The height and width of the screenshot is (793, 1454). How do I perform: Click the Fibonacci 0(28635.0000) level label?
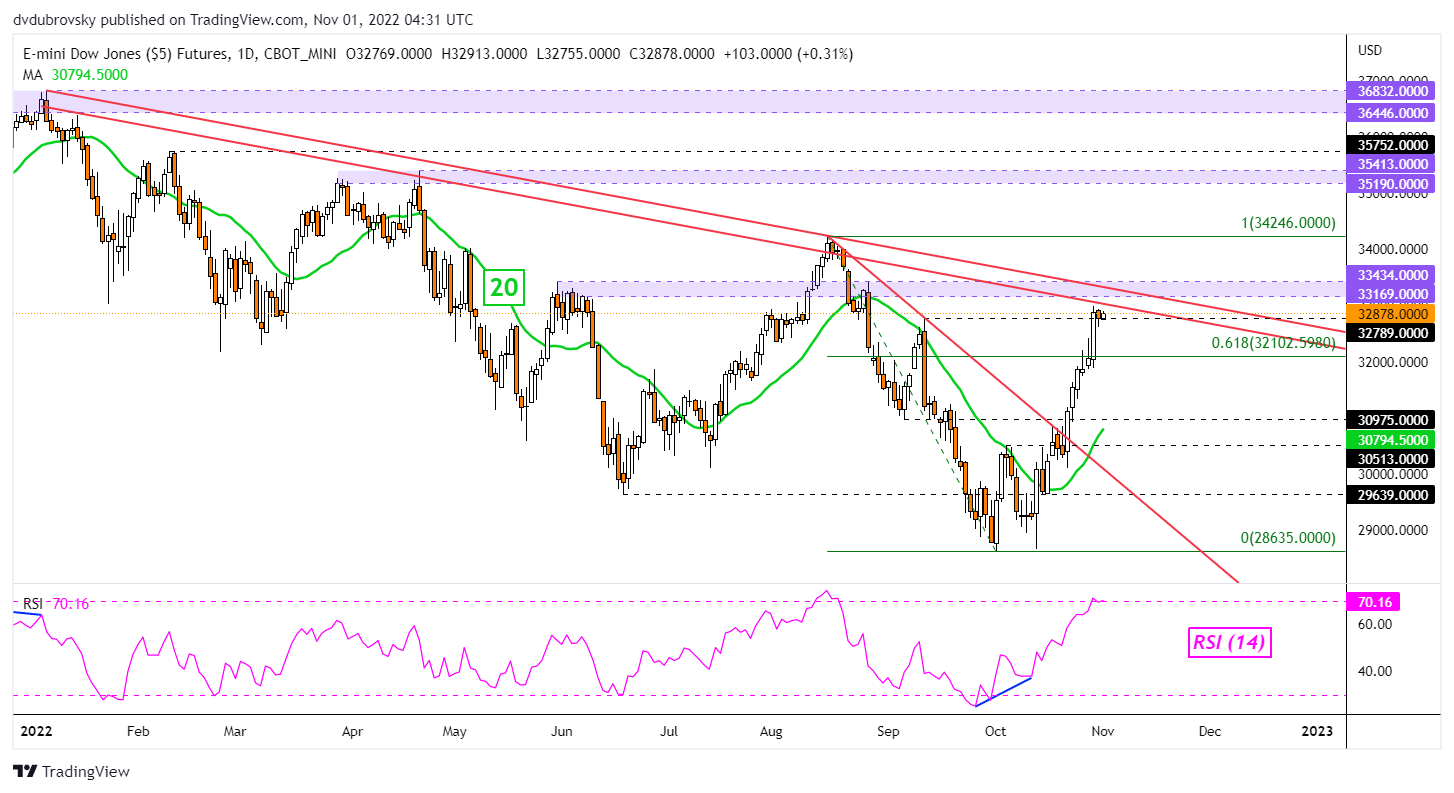pos(1288,538)
